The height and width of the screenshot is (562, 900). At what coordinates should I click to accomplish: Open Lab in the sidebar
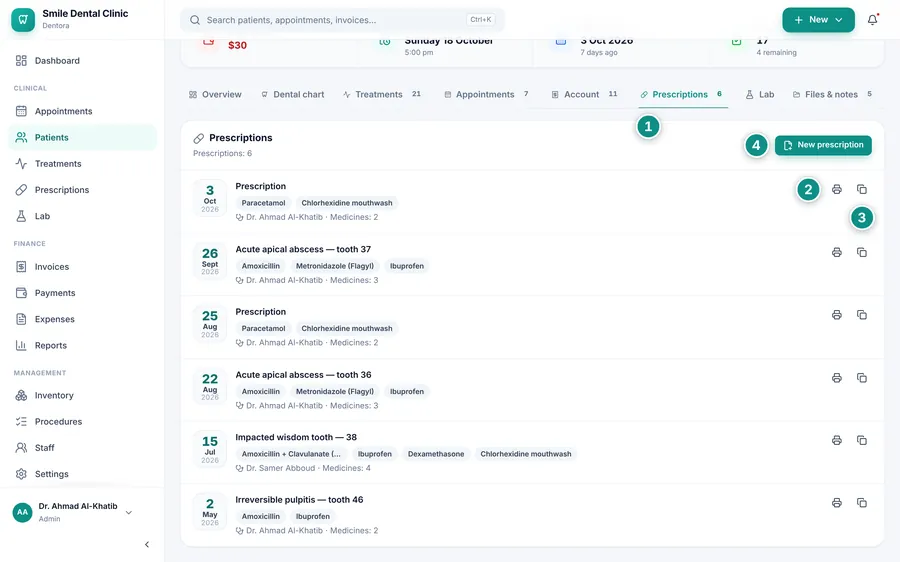pos(82,216)
